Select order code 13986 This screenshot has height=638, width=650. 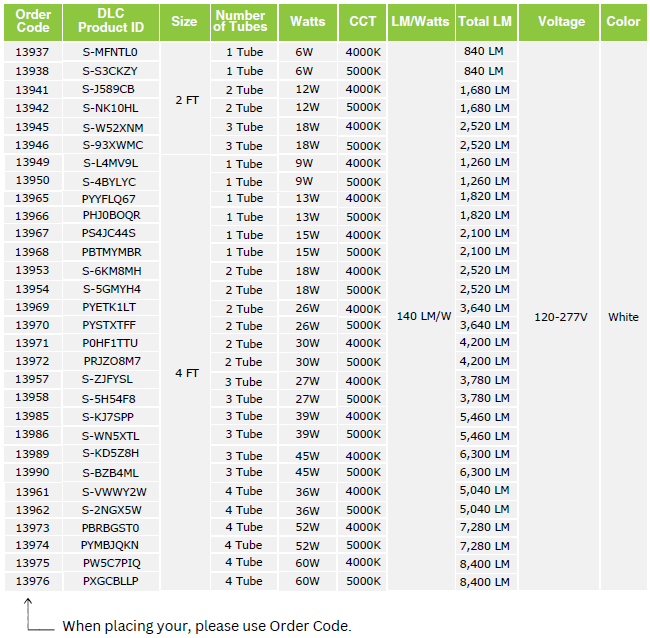[32, 434]
